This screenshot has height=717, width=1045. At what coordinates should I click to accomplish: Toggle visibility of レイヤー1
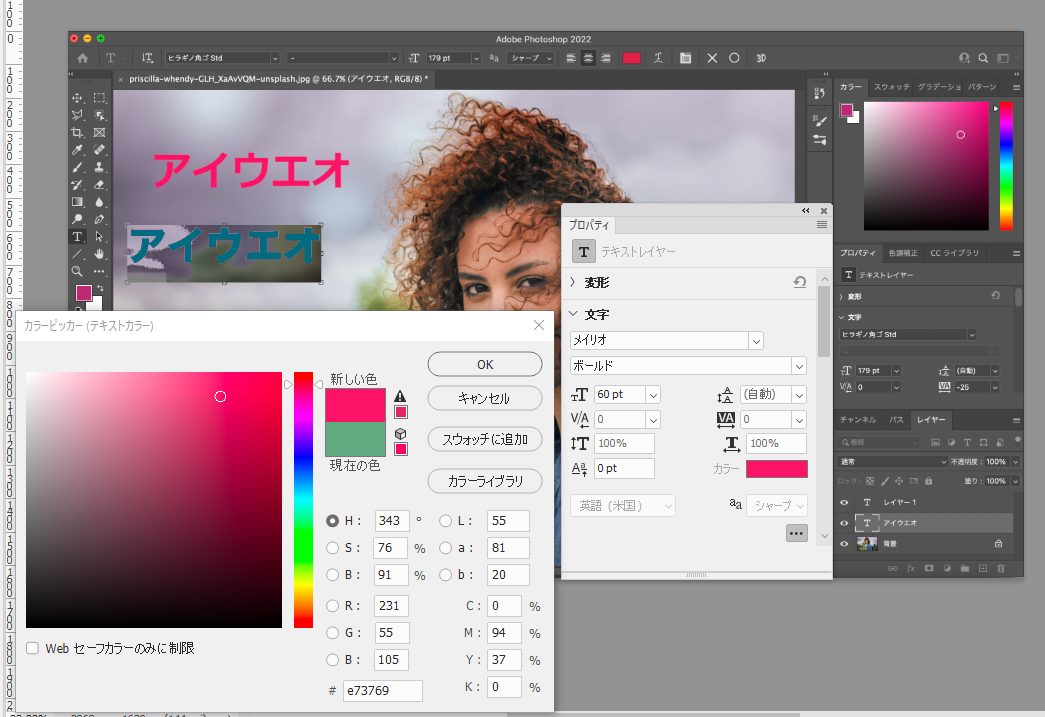[844, 502]
